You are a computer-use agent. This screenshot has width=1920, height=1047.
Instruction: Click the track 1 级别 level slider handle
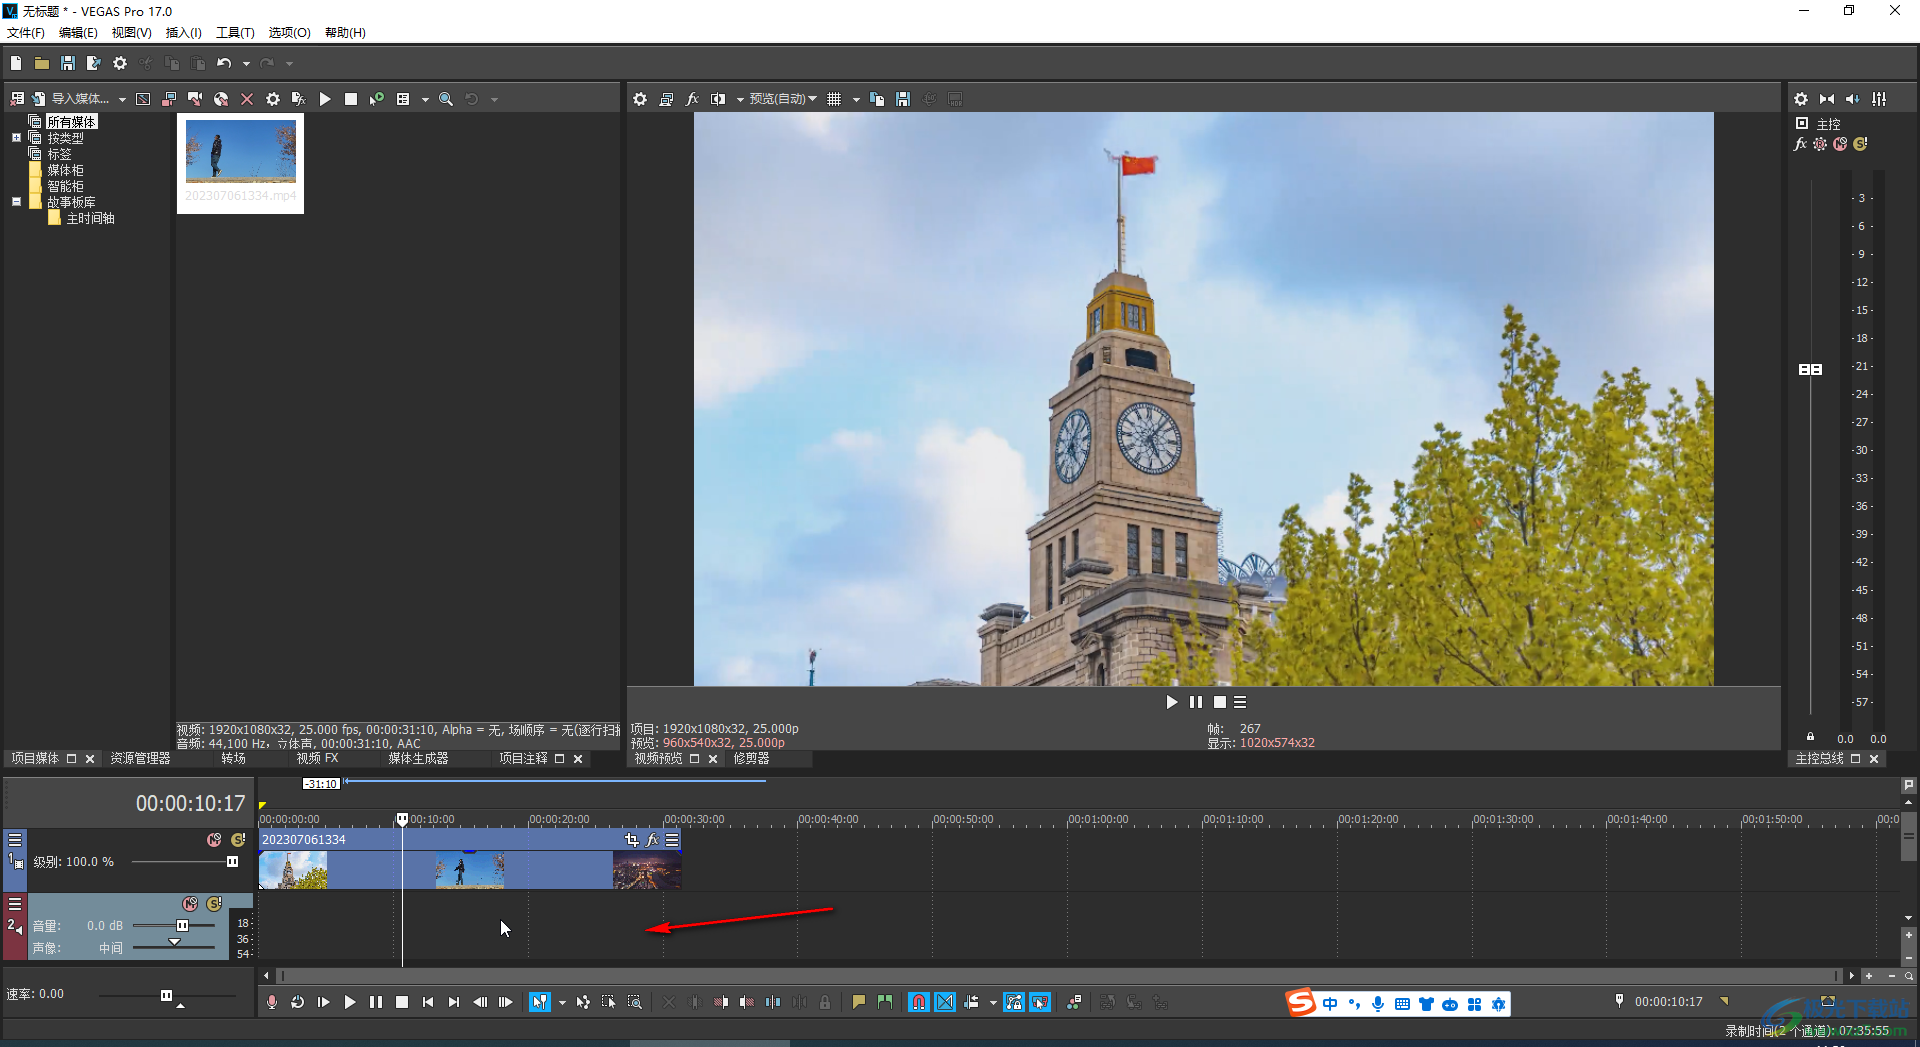(232, 862)
